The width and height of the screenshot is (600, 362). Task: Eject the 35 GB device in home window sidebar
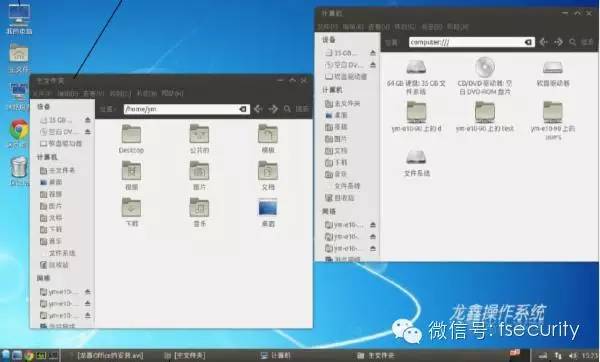point(88,120)
